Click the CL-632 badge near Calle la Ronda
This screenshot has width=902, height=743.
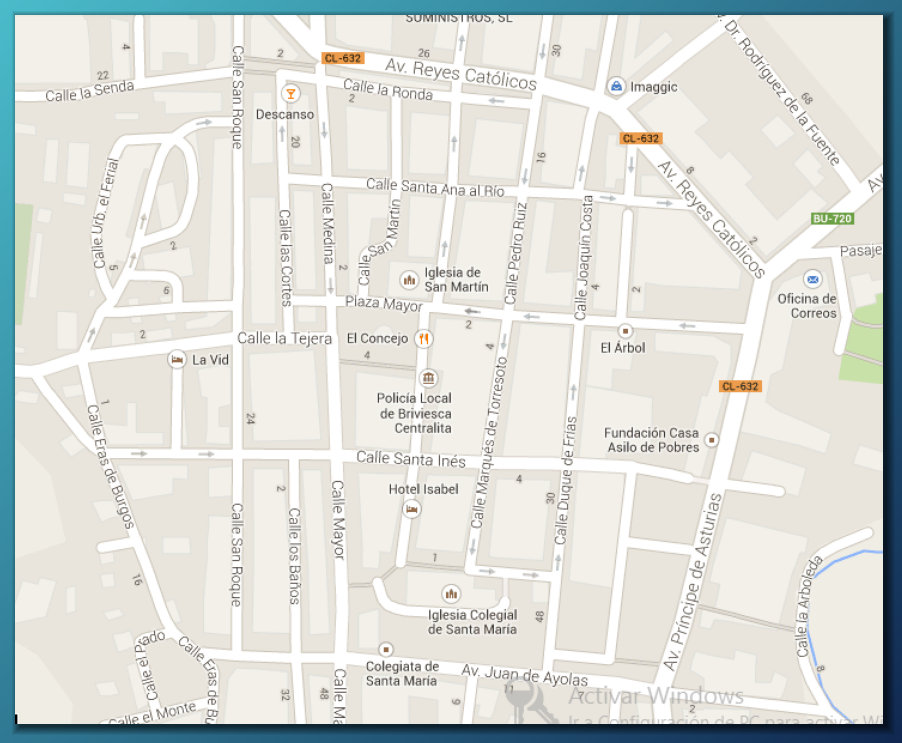[x=343, y=58]
